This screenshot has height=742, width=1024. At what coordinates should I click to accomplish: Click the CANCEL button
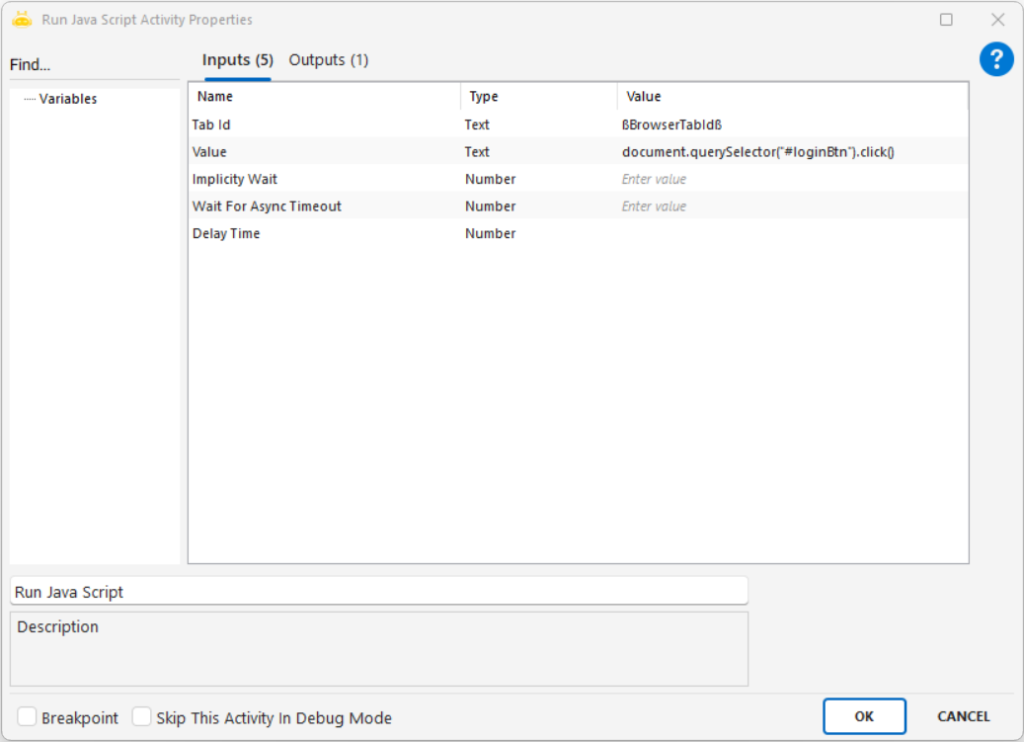963,716
